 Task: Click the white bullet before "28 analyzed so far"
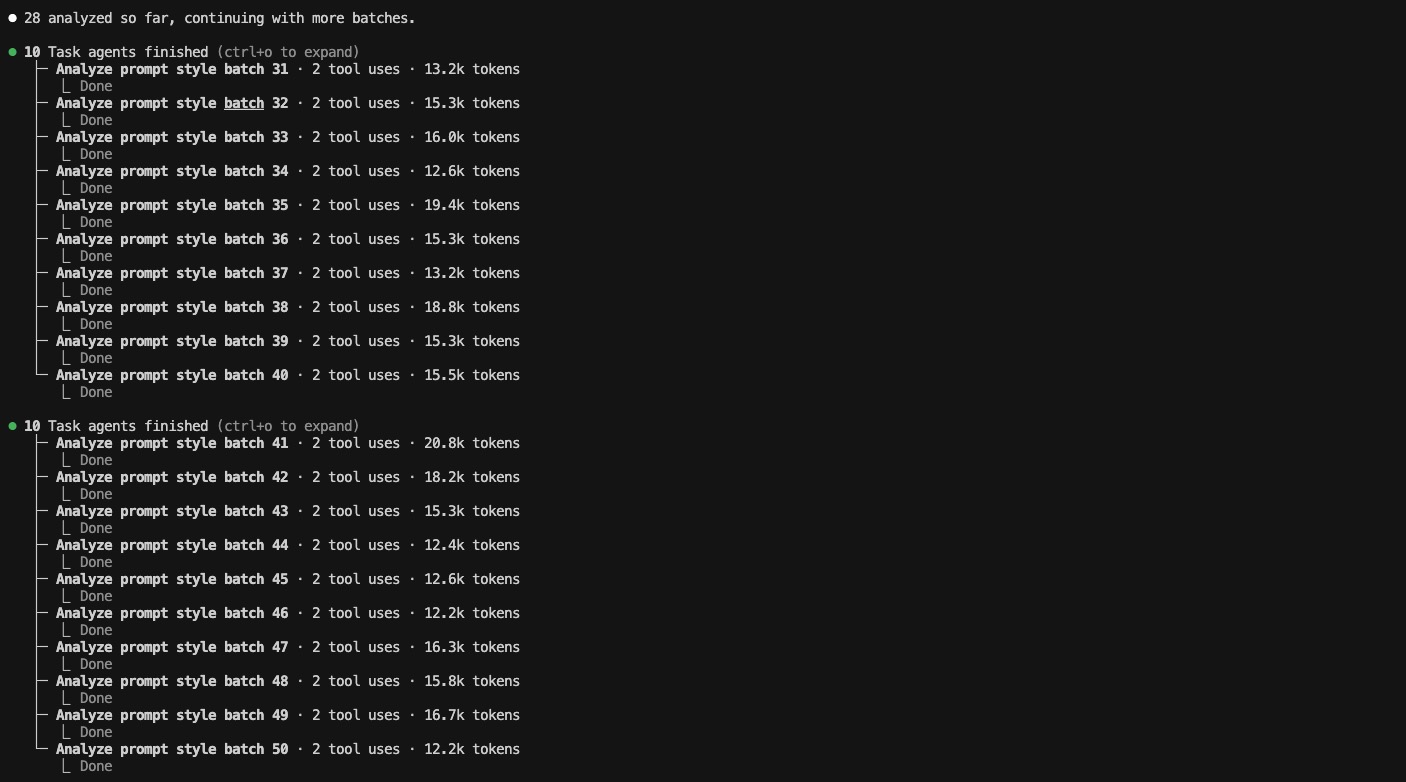coord(12,18)
